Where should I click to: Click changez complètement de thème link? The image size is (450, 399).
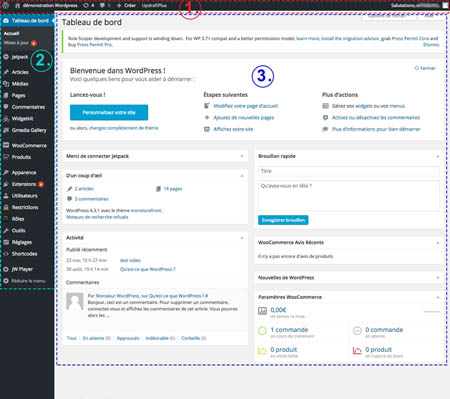124,128
